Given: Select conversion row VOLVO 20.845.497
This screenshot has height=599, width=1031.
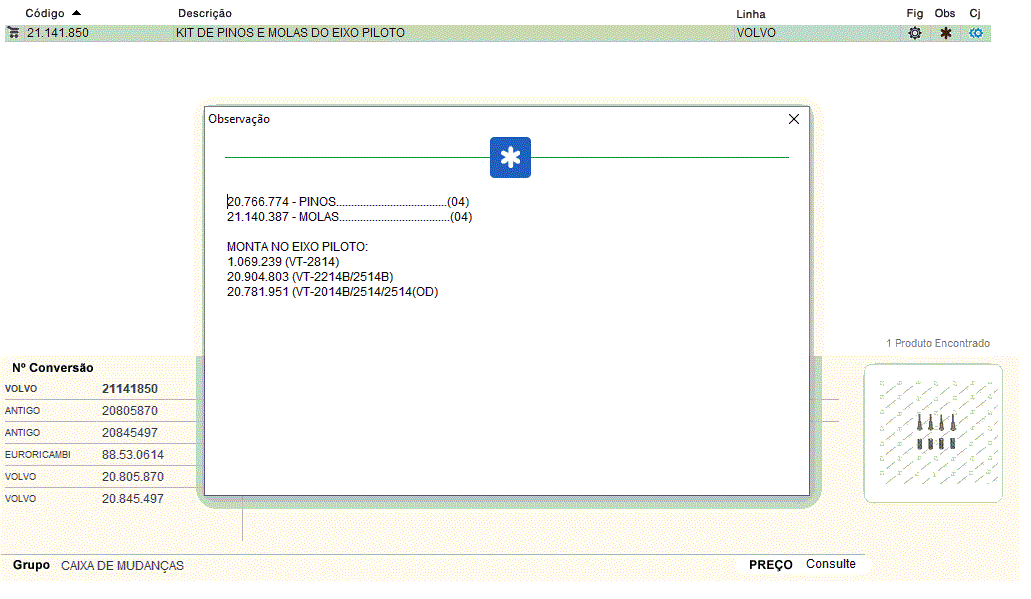Looking at the screenshot, I should point(100,499).
